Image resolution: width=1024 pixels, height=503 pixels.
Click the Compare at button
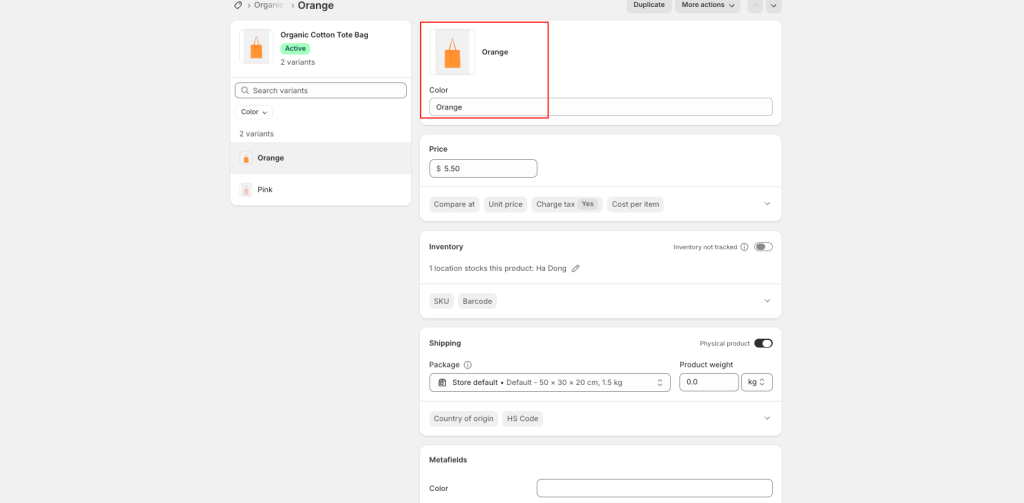[454, 204]
